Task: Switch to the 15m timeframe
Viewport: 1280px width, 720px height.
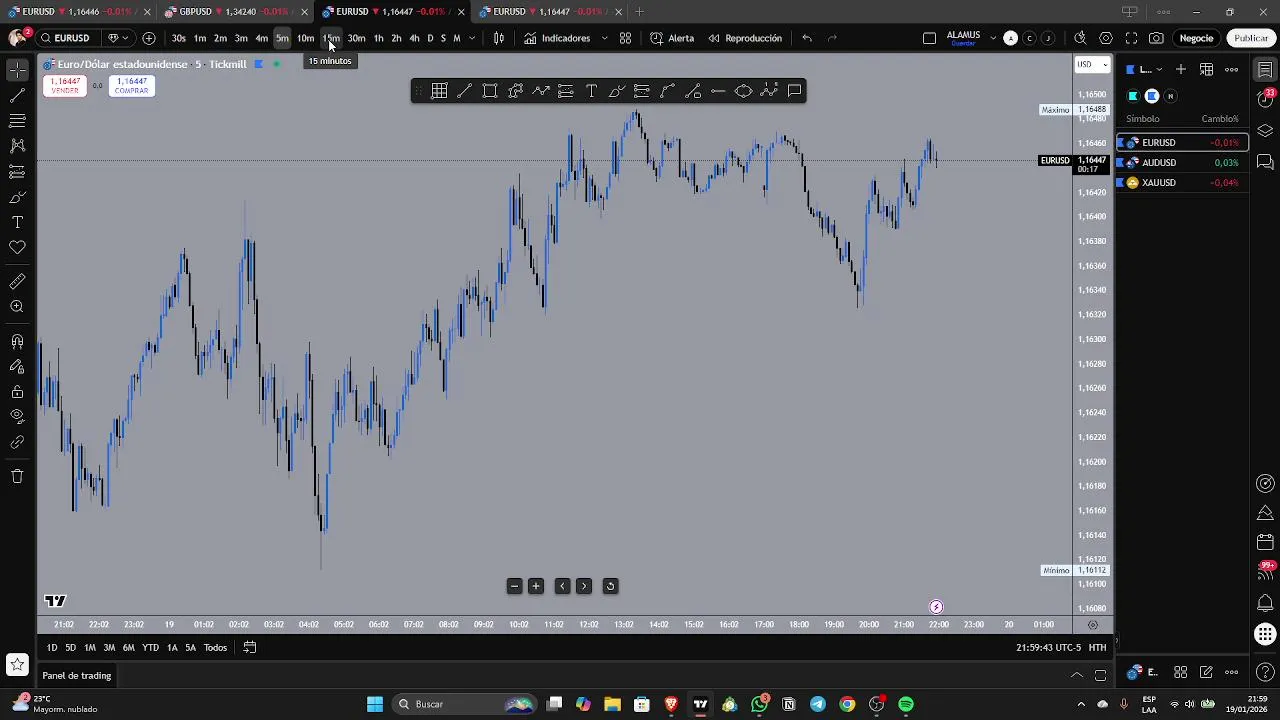Action: click(331, 38)
